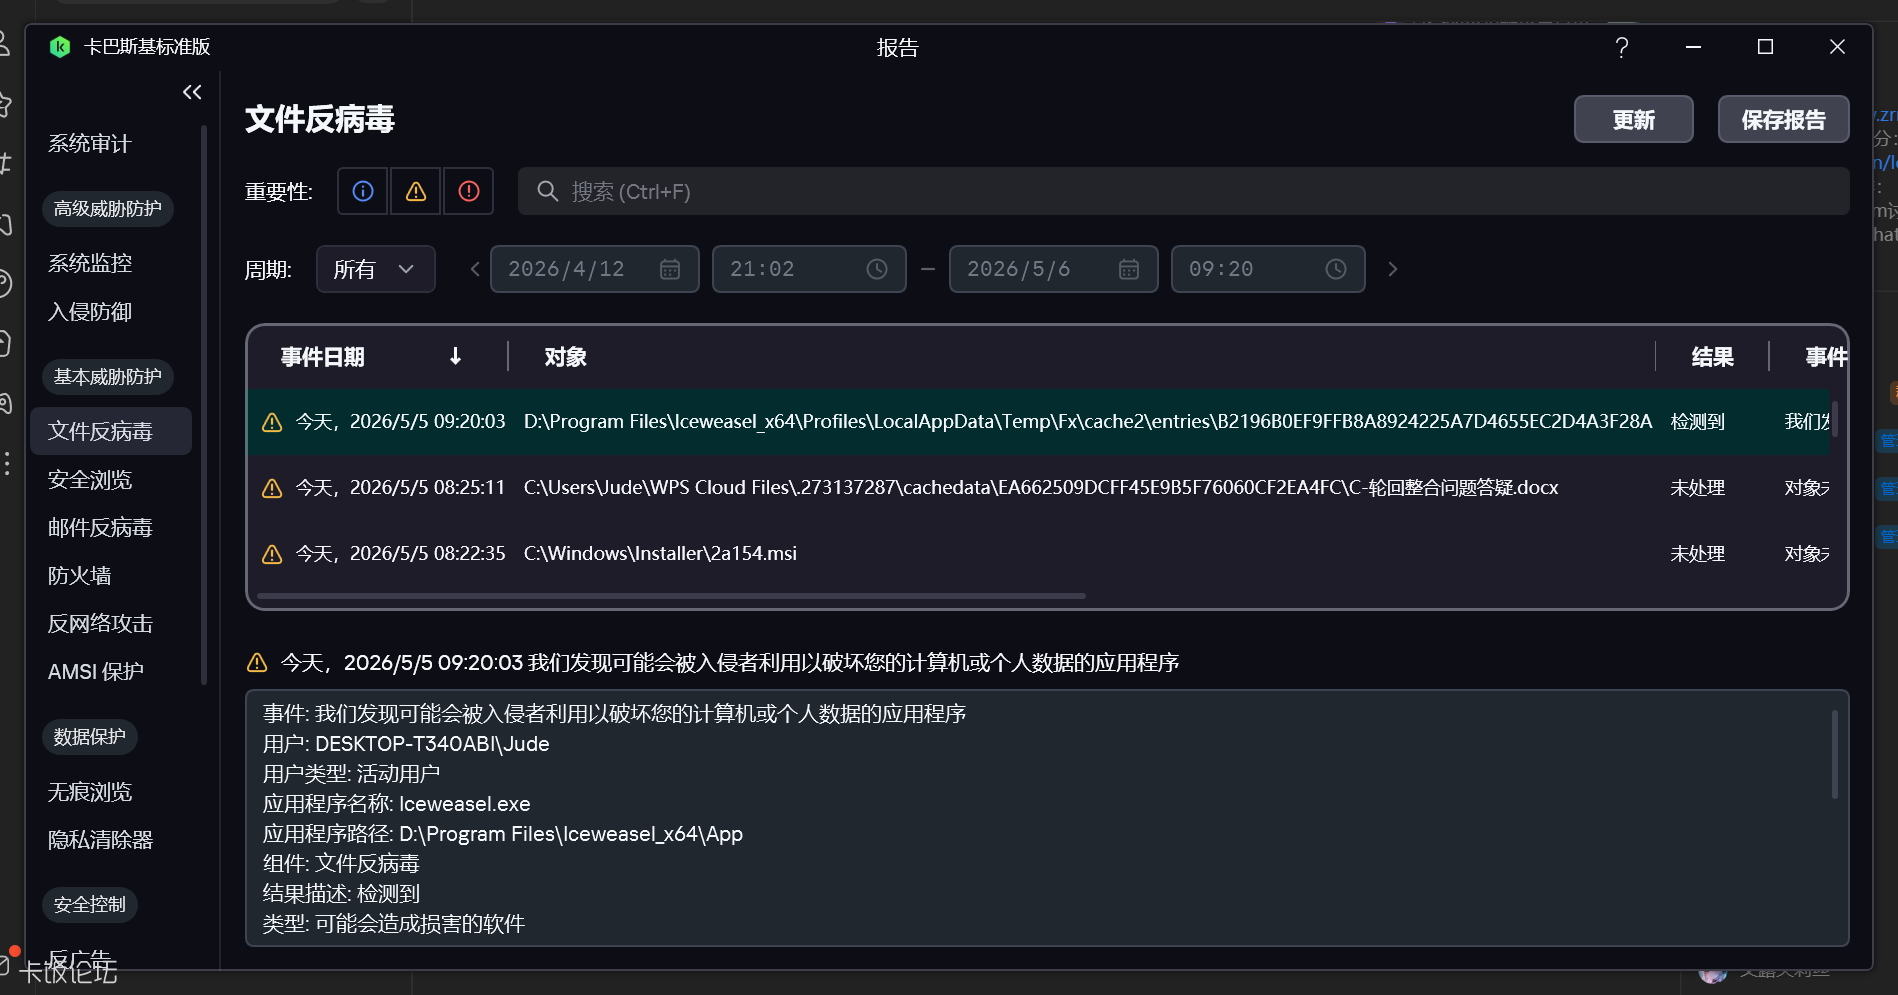Select the 08:22:35 2a154.msi event row

[1039, 554]
